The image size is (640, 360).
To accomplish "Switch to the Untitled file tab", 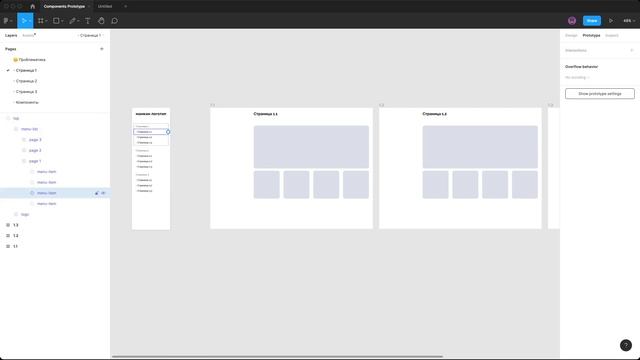I will 105,6.
